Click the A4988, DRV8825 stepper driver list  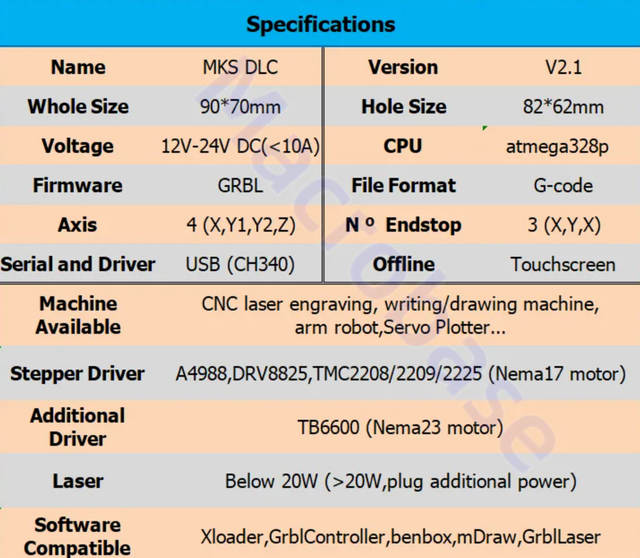tap(400, 375)
